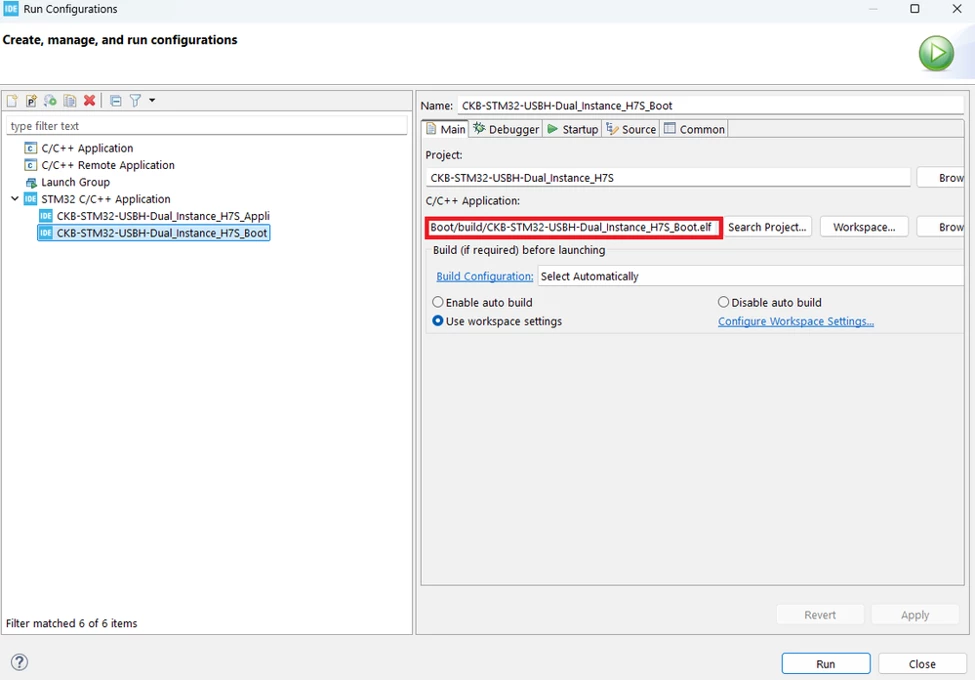
Task: Collapse the STM32 C/C++ Application node
Action: coord(15,199)
